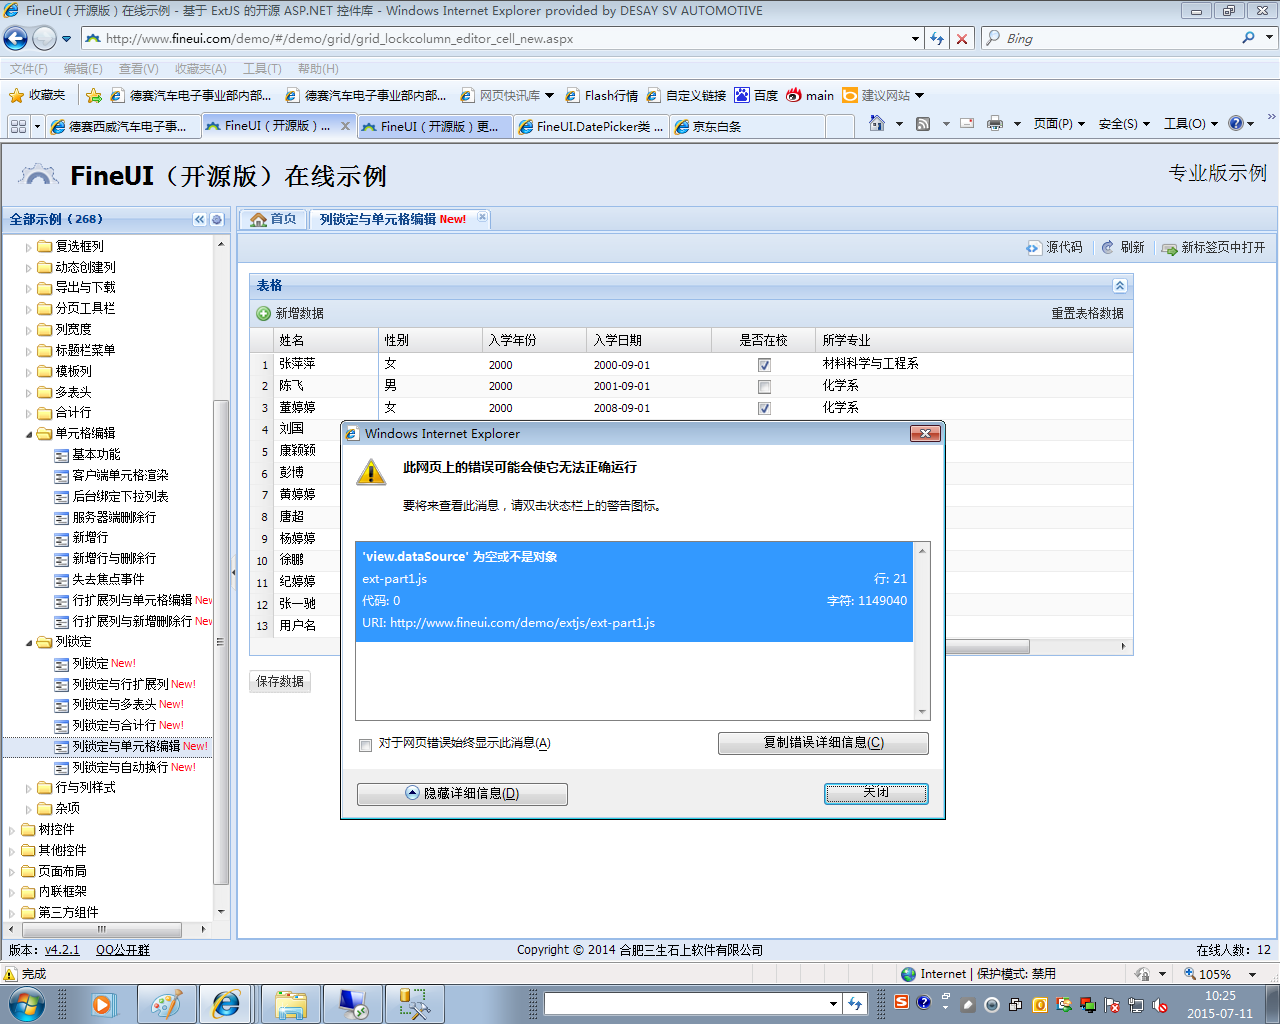Image resolution: width=1280 pixels, height=1024 pixels.
Task: Collapse the left sidebar with double-arrow icon
Action: pos(200,219)
